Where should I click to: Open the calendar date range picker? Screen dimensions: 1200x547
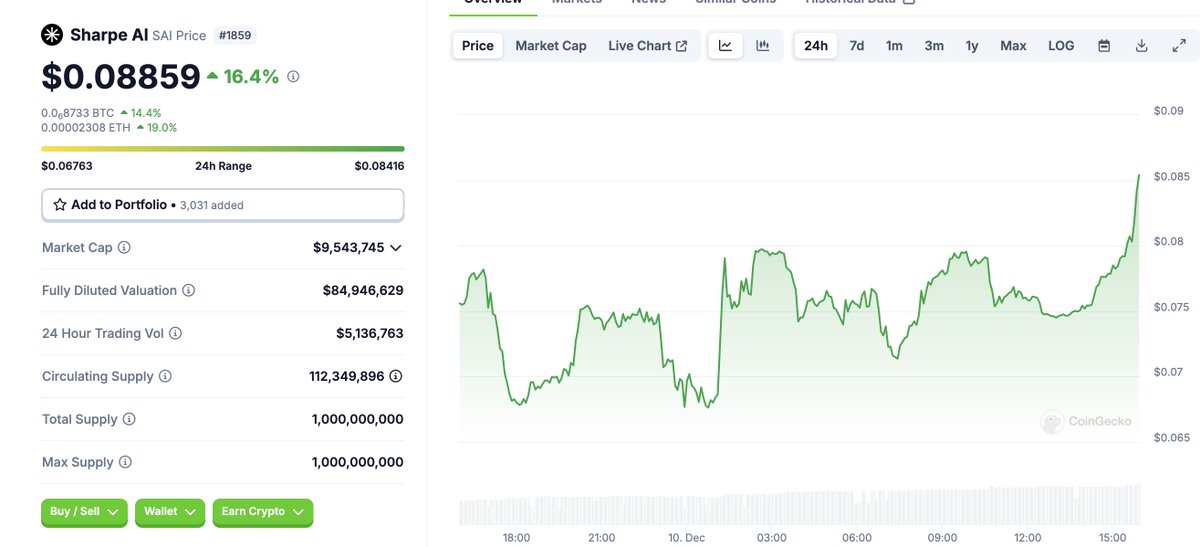[x=1104, y=46]
